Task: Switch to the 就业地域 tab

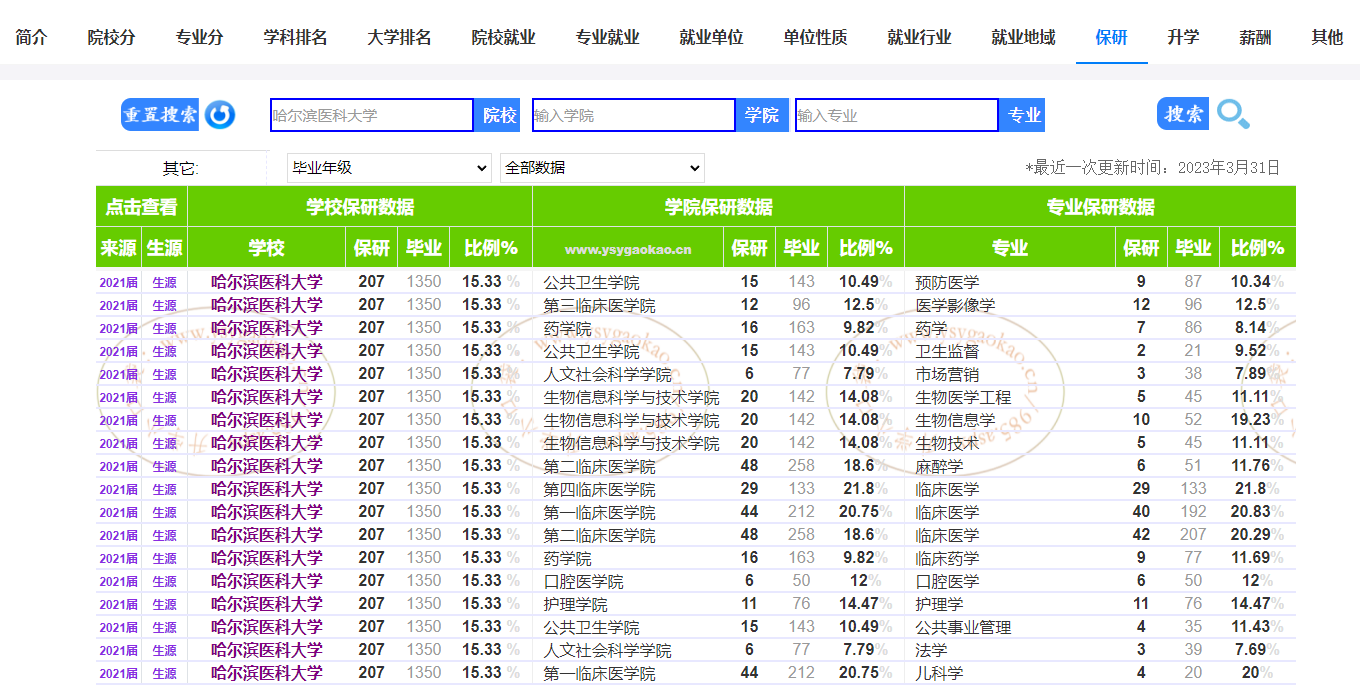Action: coord(1024,37)
